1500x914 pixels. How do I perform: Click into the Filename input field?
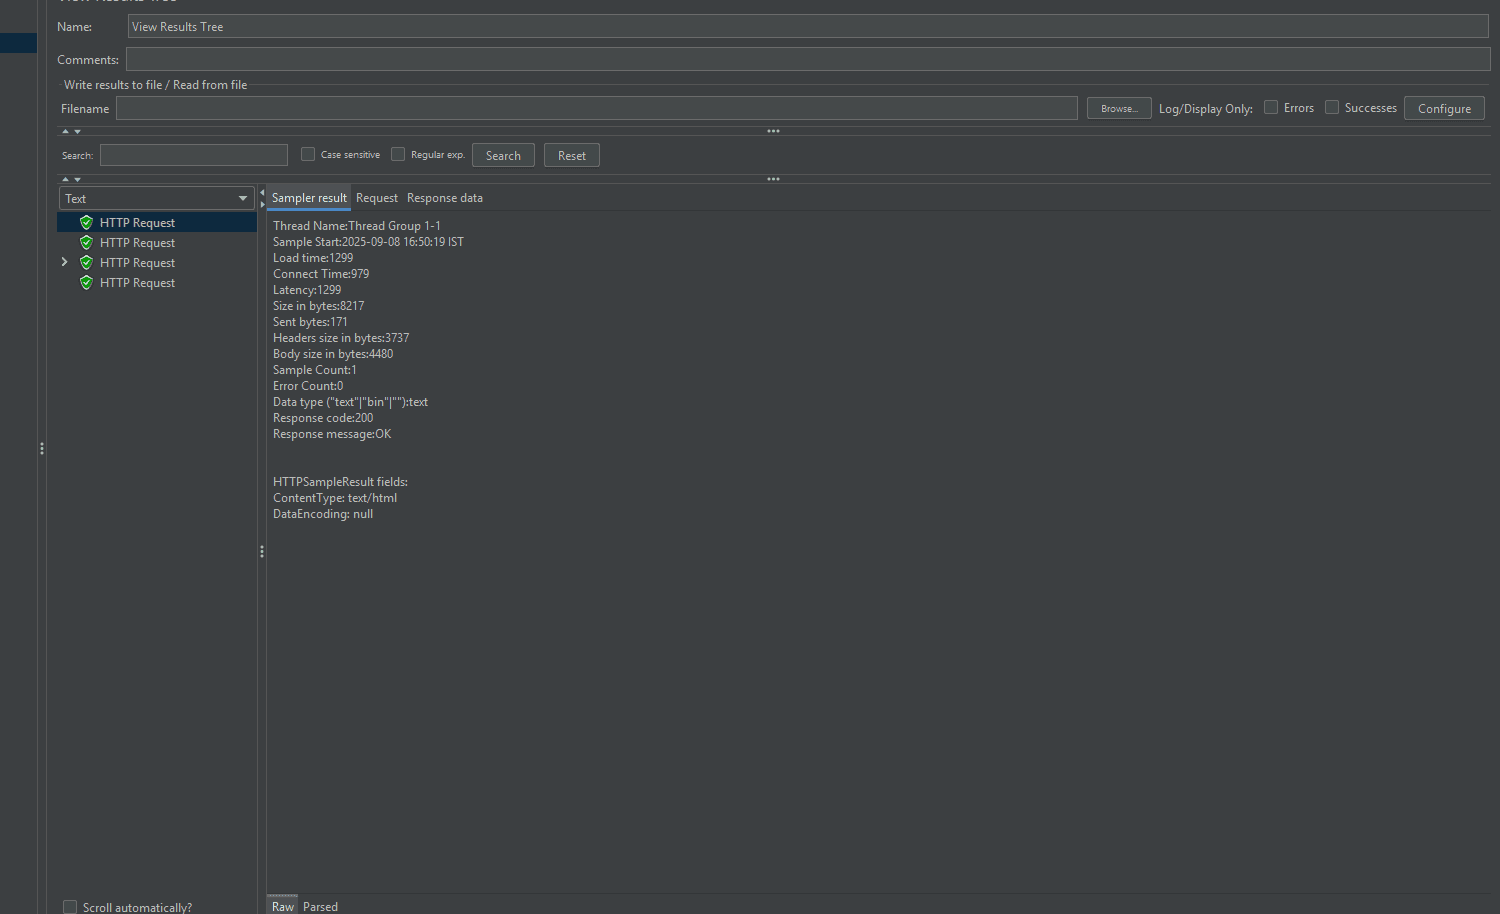point(596,108)
